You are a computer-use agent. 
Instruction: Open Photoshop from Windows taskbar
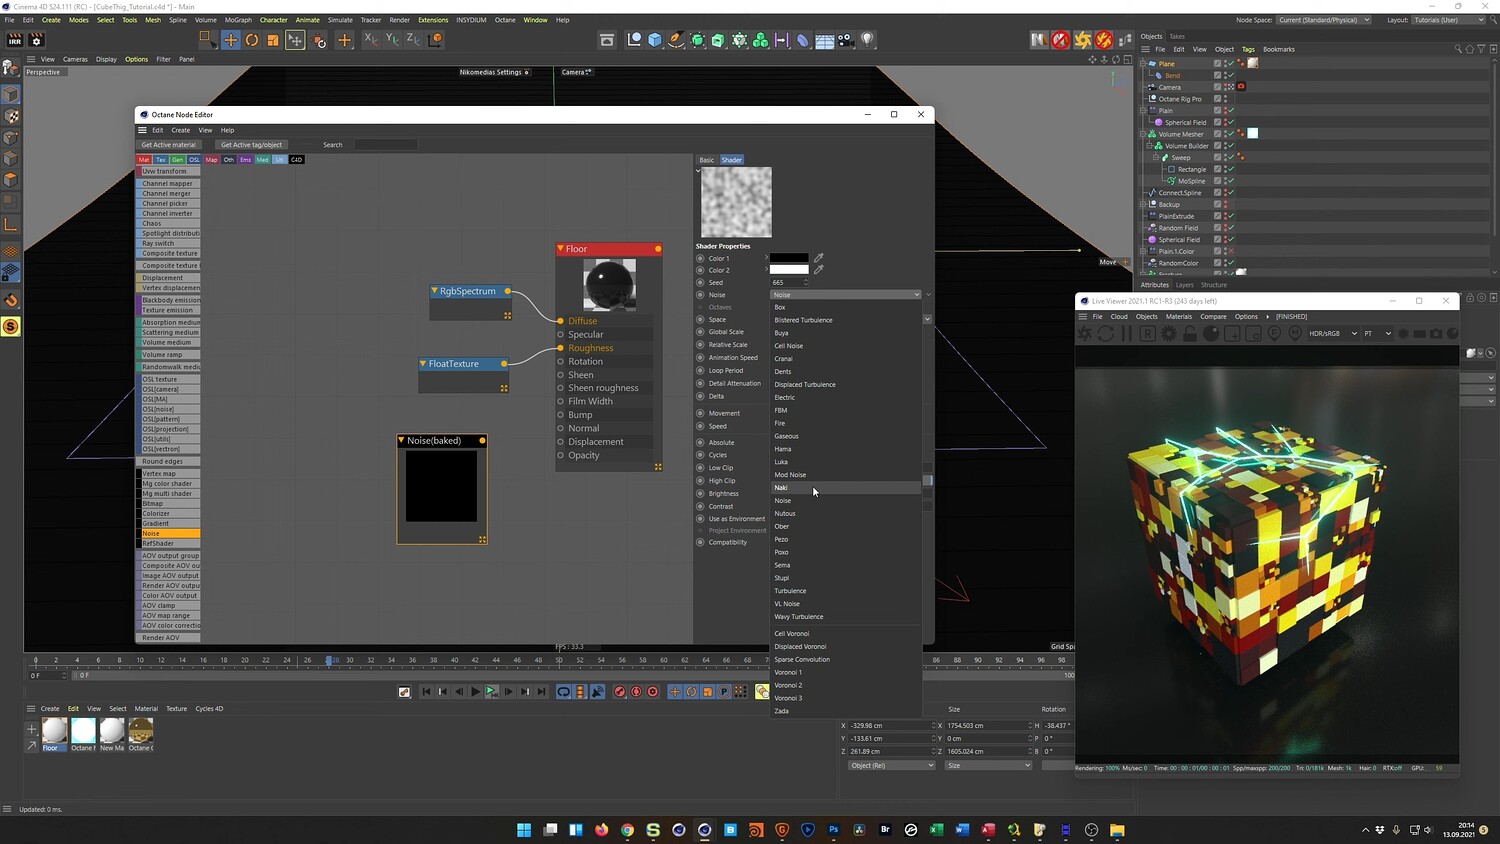(x=834, y=830)
